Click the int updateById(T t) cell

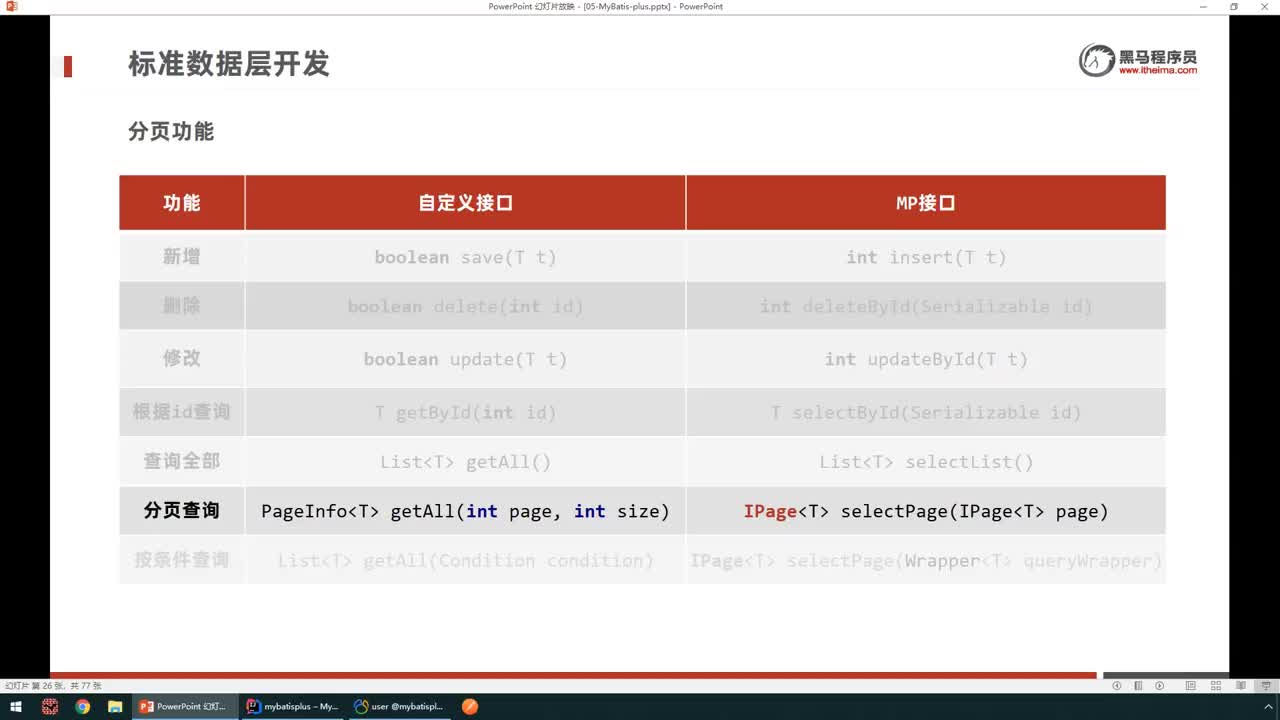pos(926,359)
